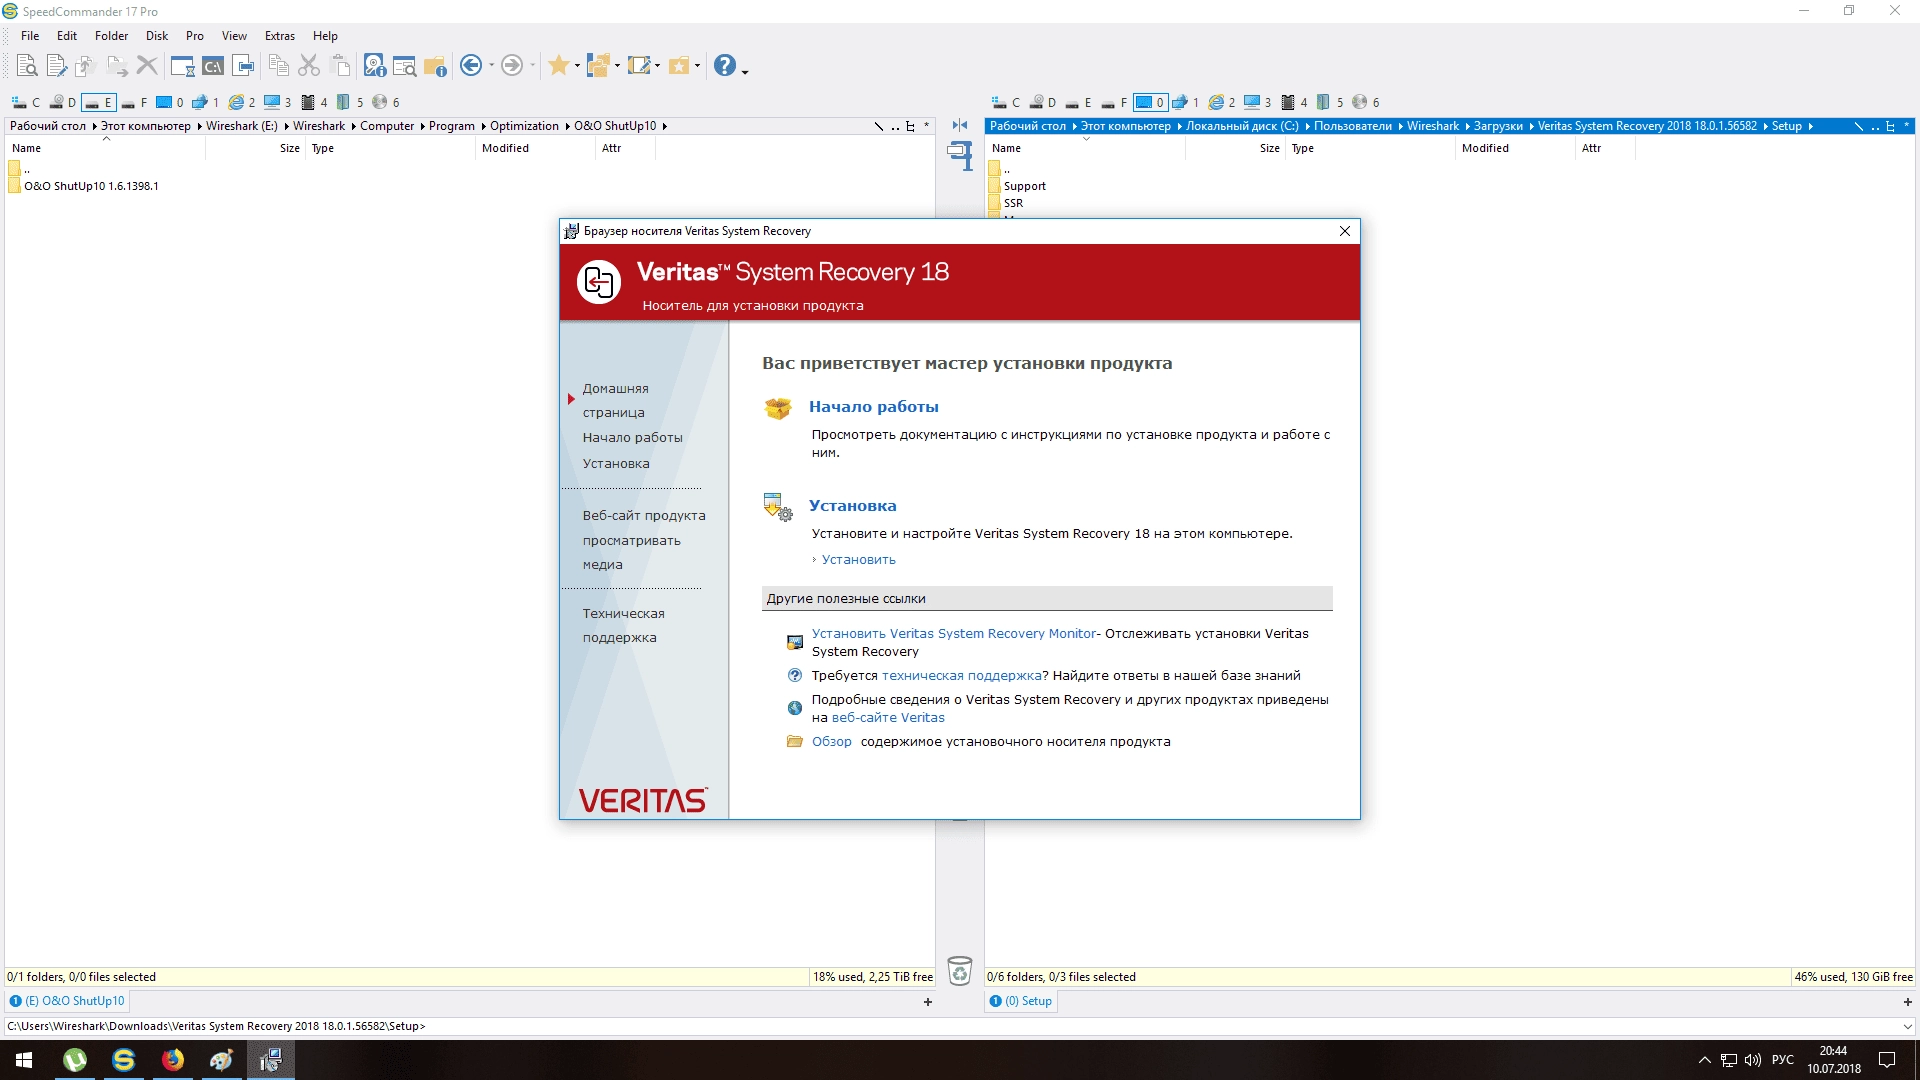1920x1080 pixels.
Task: Add a new tab in the left pane
Action: tap(928, 1002)
